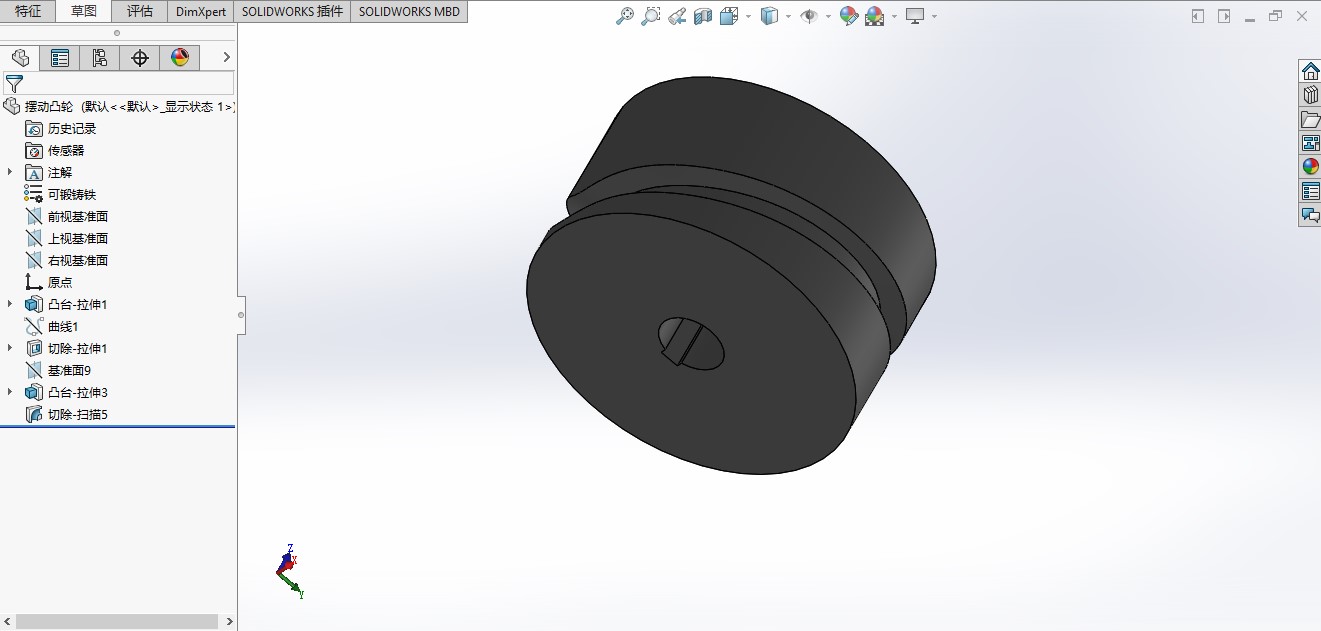
Task: Activate the Section View tool
Action: point(703,16)
